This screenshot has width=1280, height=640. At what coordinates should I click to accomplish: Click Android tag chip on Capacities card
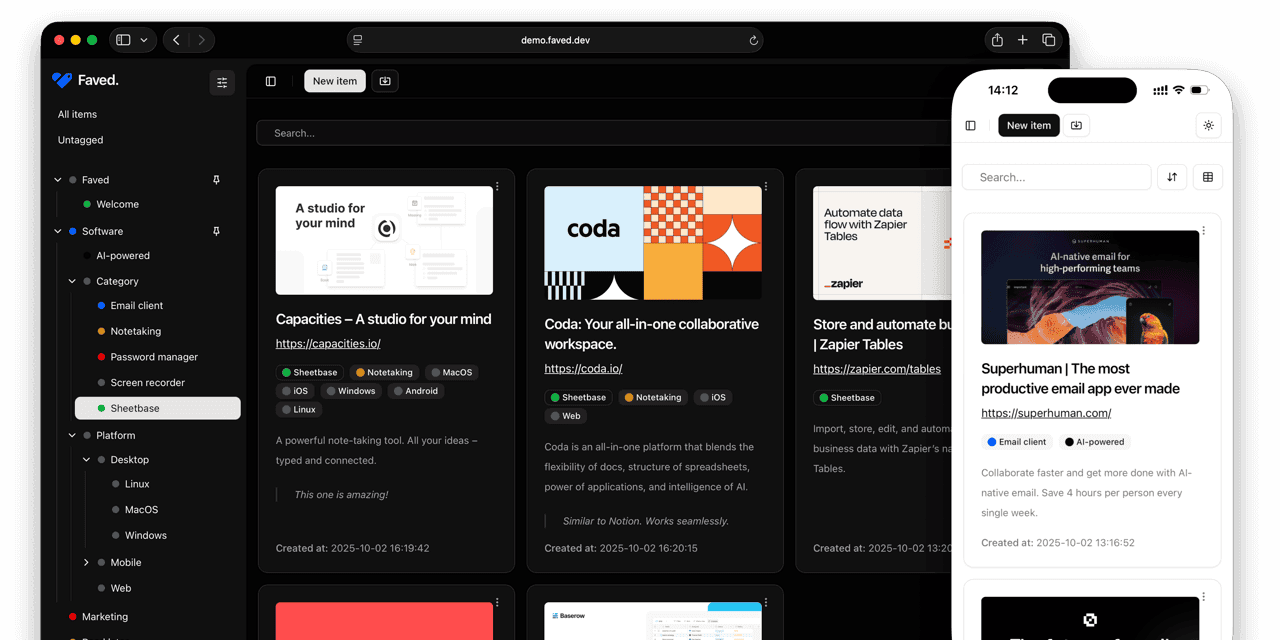(x=416, y=391)
